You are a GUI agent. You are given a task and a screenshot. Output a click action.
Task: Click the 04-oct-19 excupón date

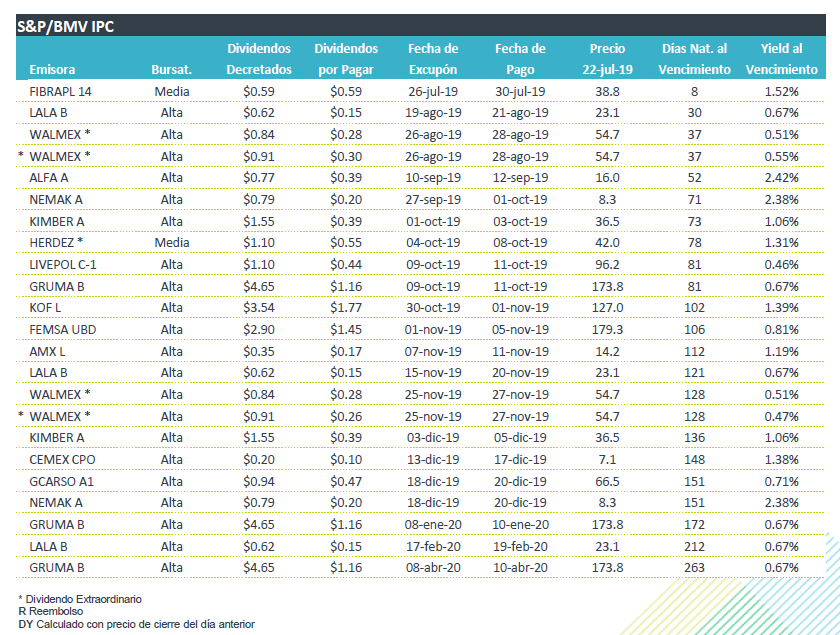click(433, 243)
